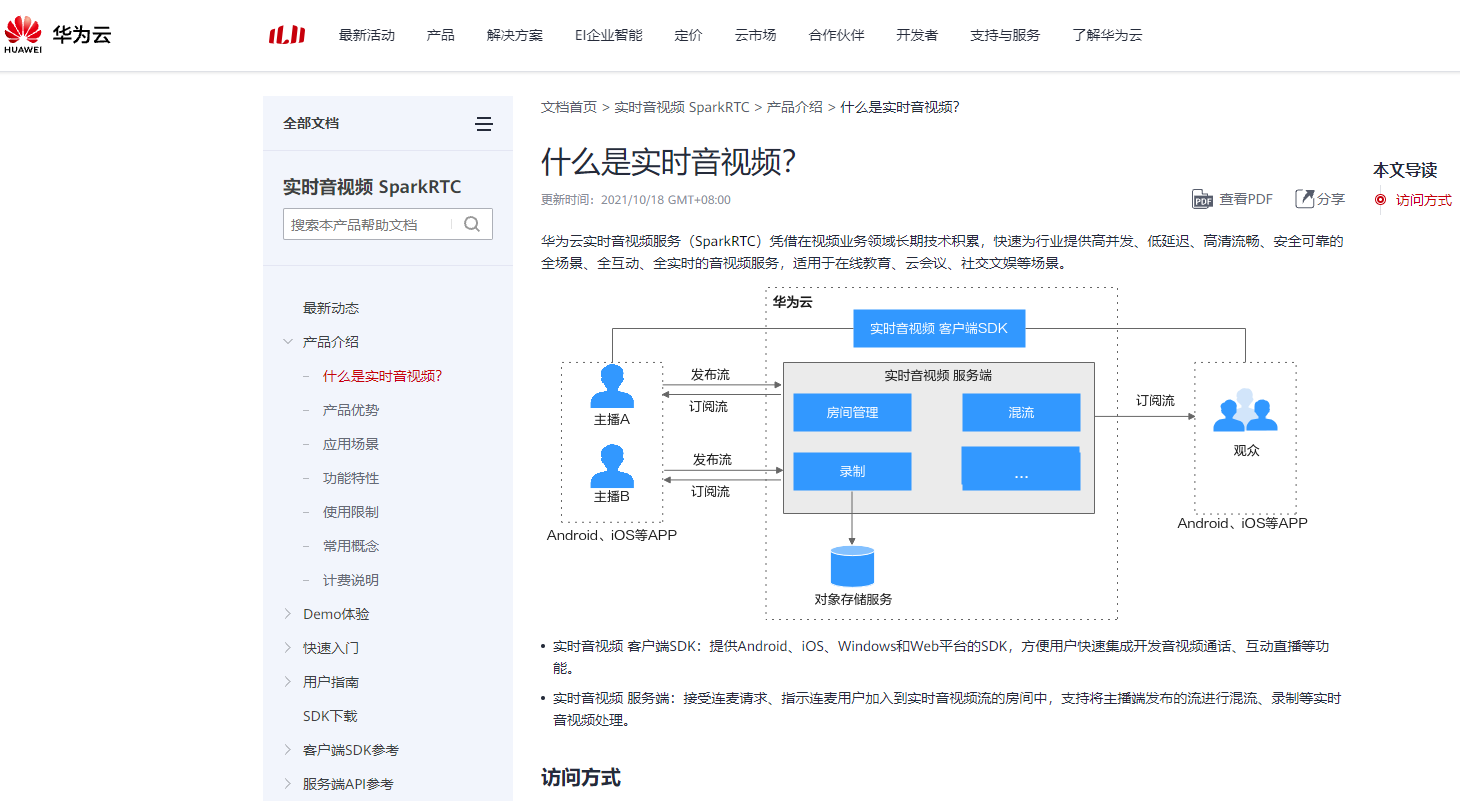Click the 访问方式 red bullet marker
1460x801 pixels.
[1380, 200]
